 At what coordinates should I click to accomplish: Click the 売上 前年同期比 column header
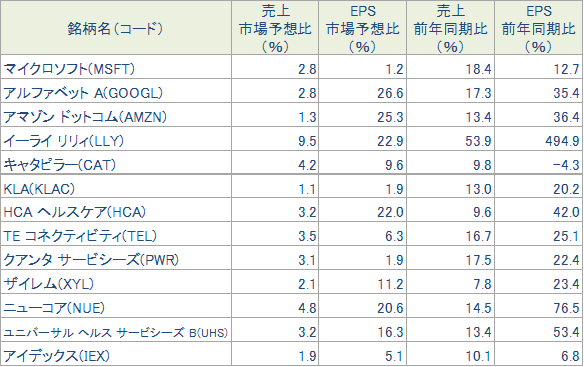coord(450,28)
